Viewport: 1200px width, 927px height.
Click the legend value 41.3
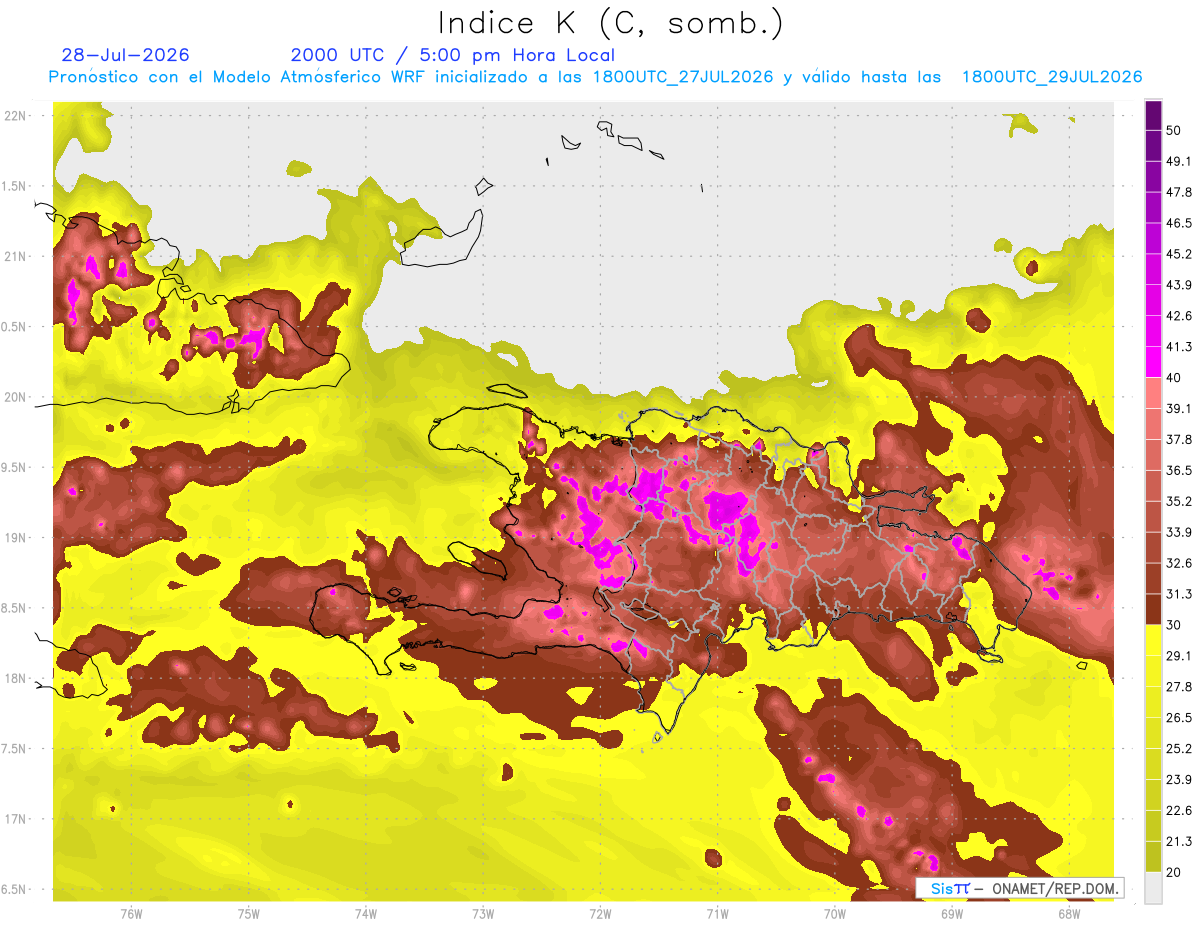click(1179, 347)
